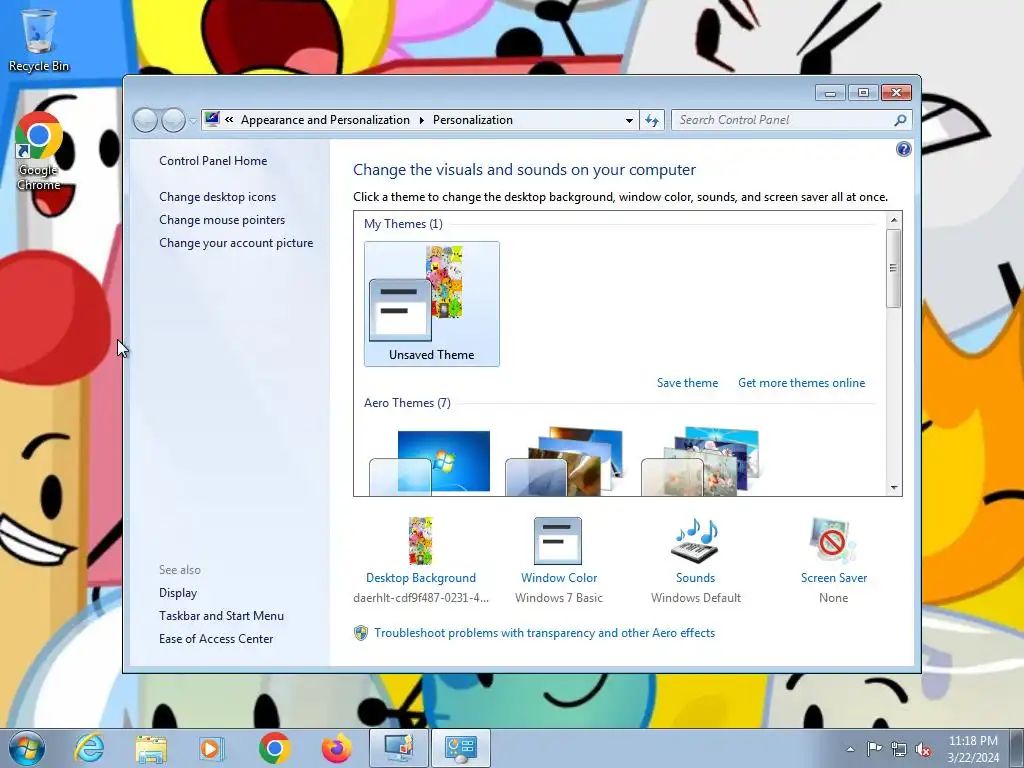
Task: Click Save theme link
Action: [687, 383]
